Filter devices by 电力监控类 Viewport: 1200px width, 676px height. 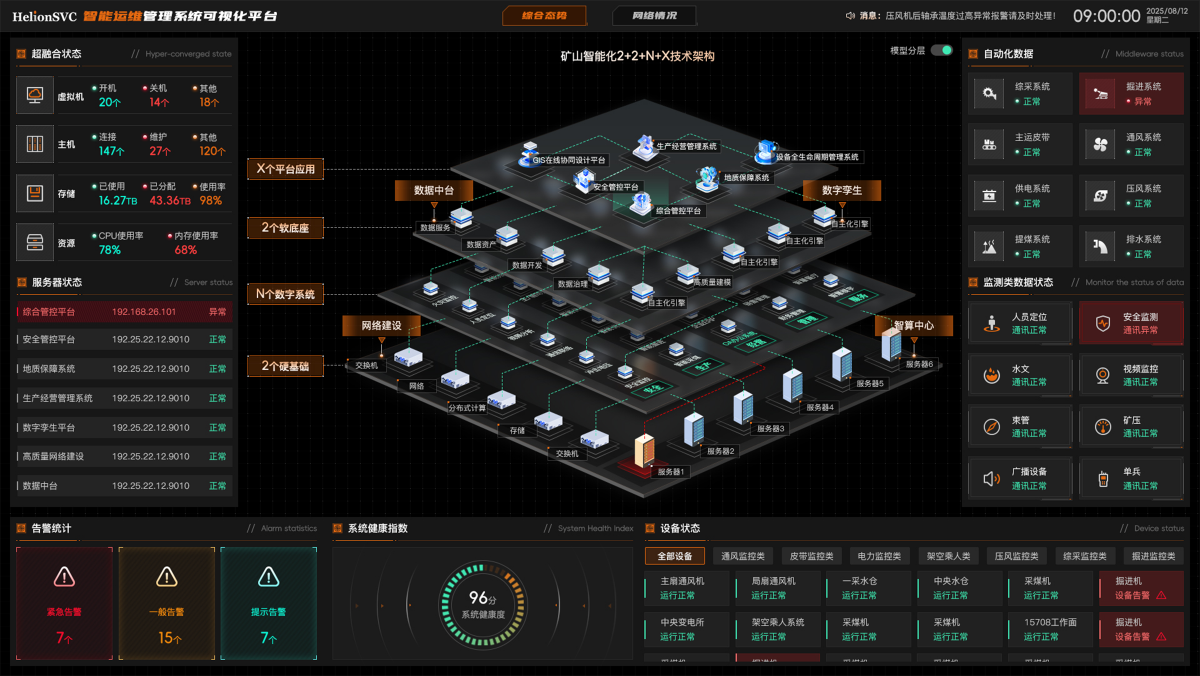point(879,556)
